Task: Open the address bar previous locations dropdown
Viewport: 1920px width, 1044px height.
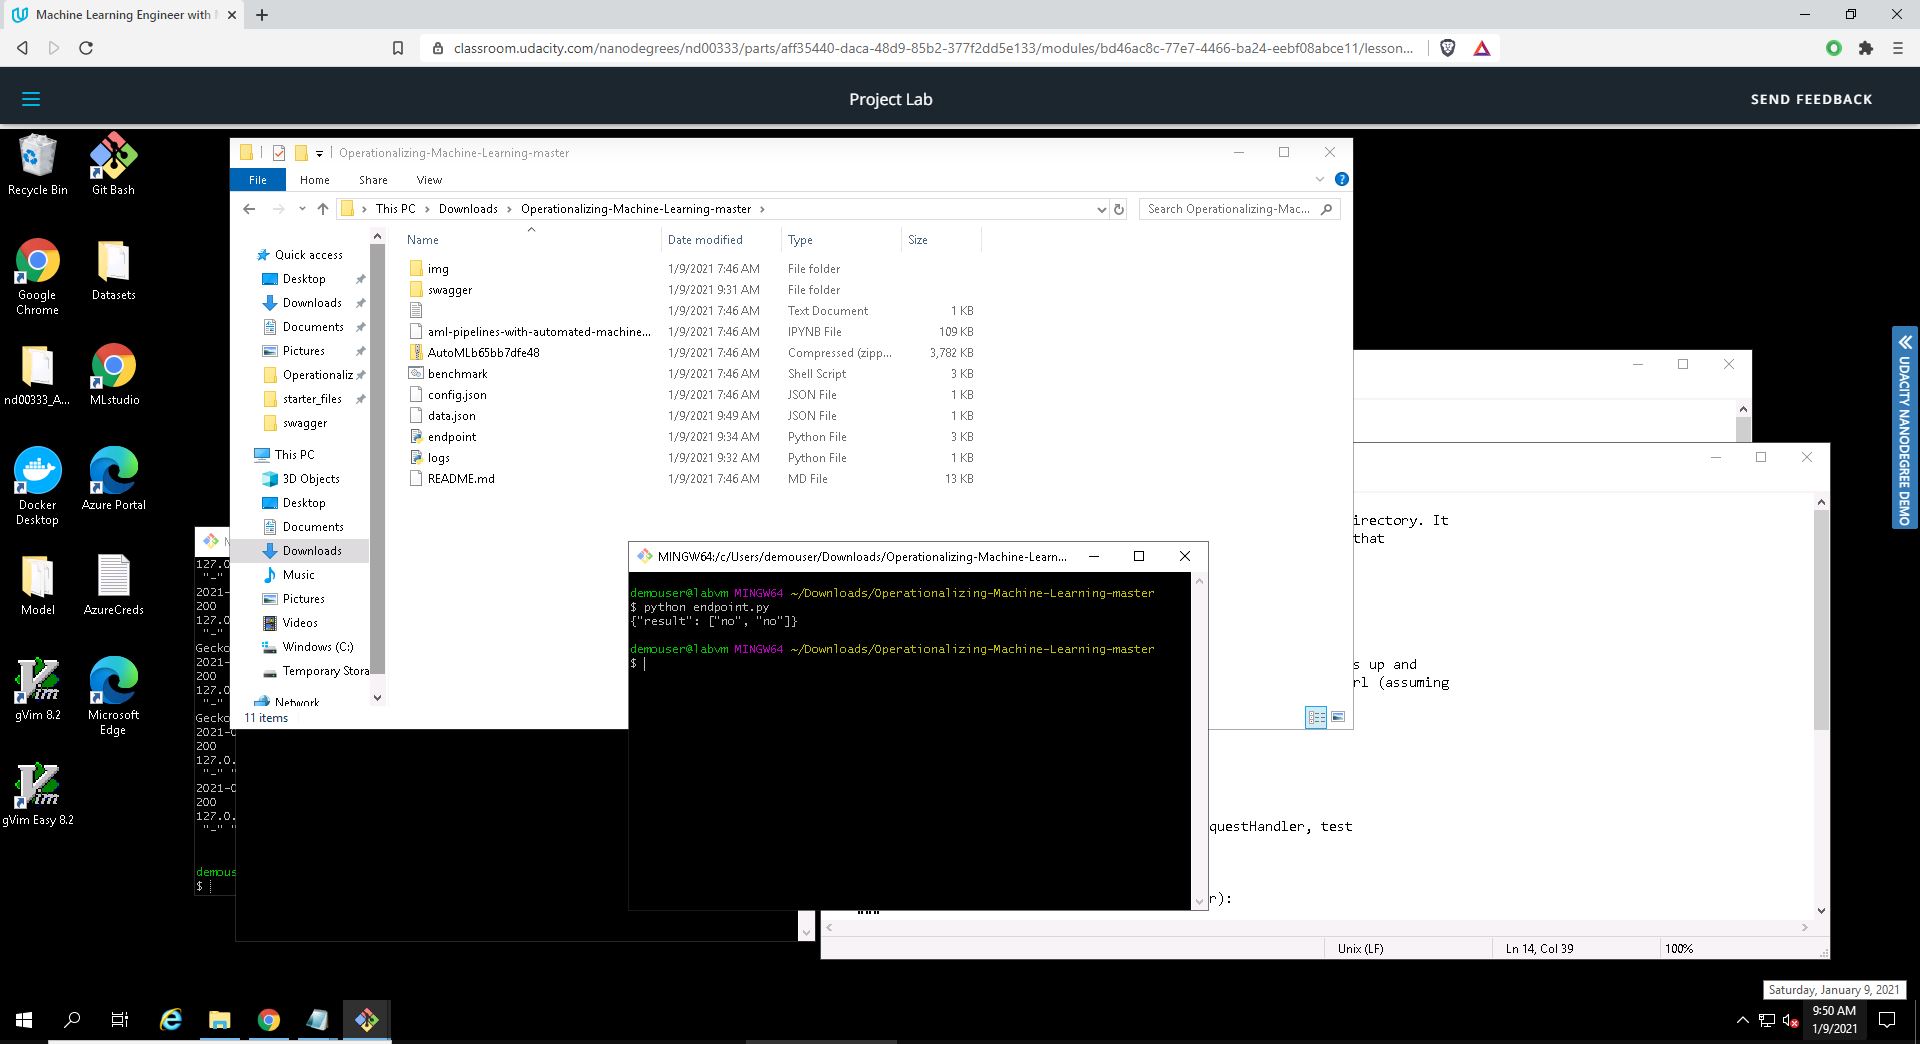Action: (1101, 209)
